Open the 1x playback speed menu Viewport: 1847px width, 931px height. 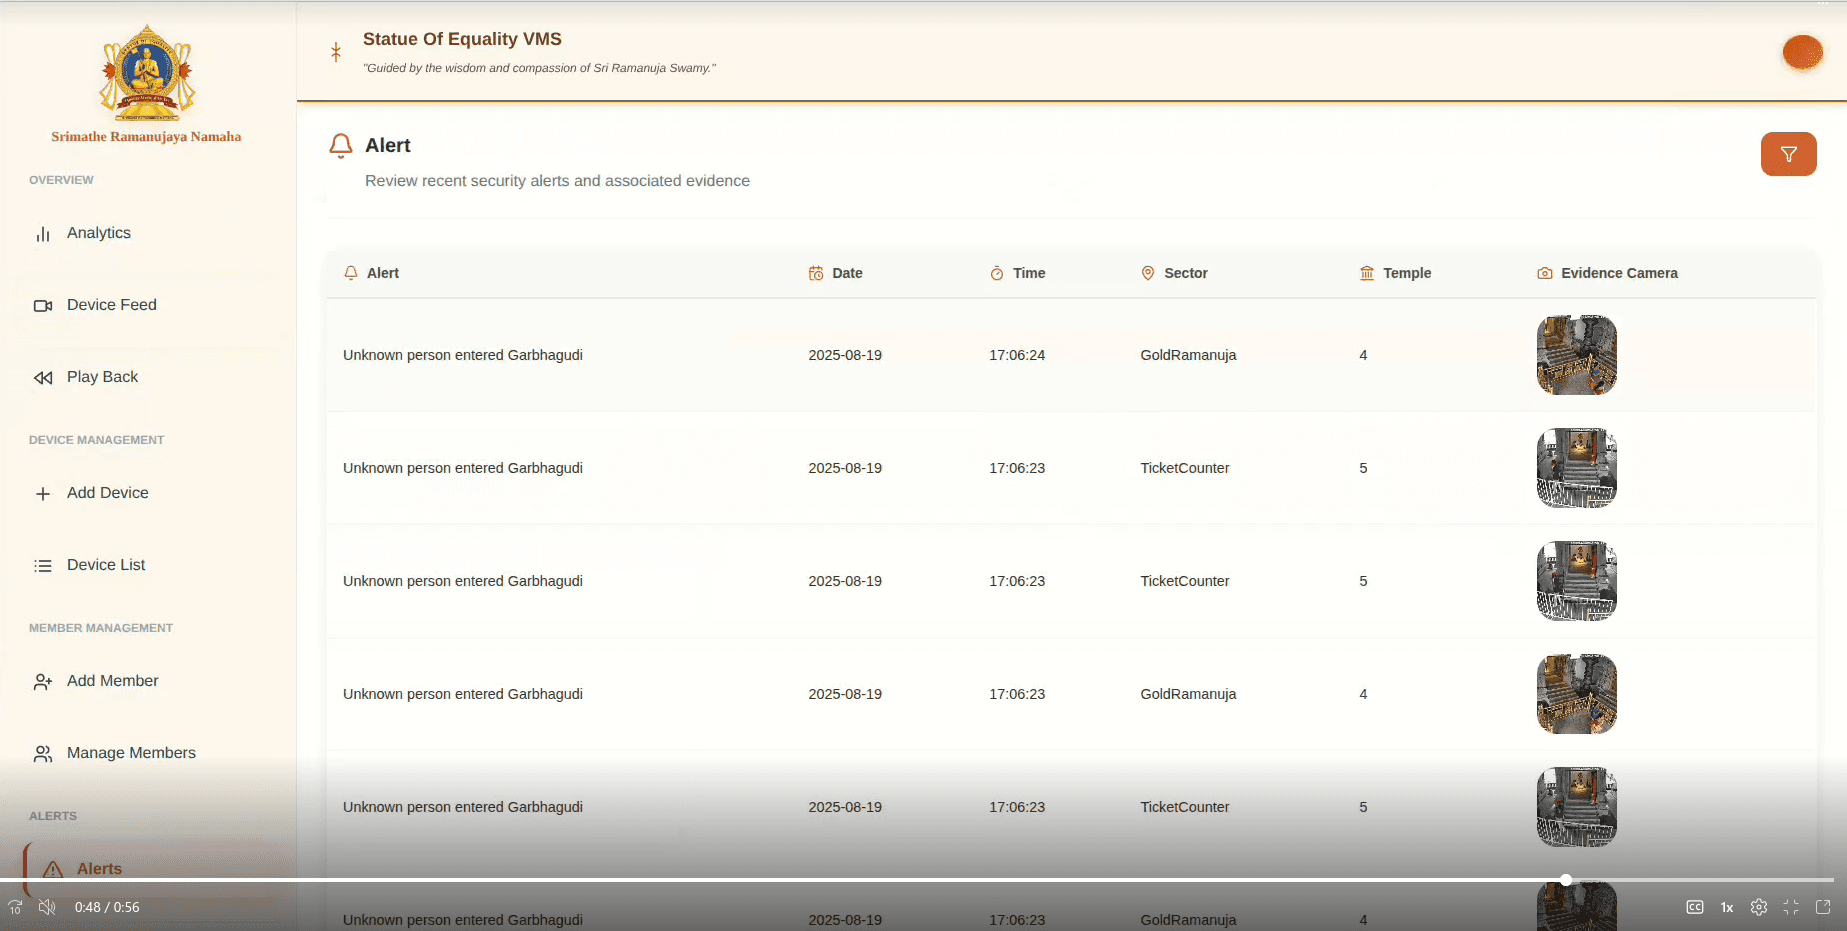pos(1726,907)
